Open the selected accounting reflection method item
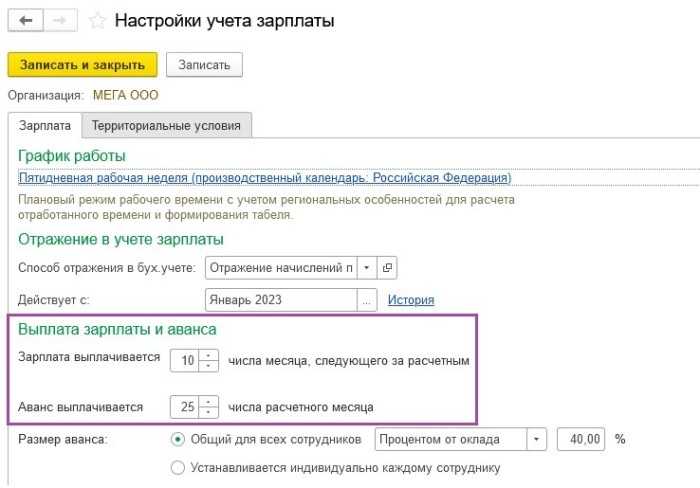700x488 pixels. (x=387, y=267)
